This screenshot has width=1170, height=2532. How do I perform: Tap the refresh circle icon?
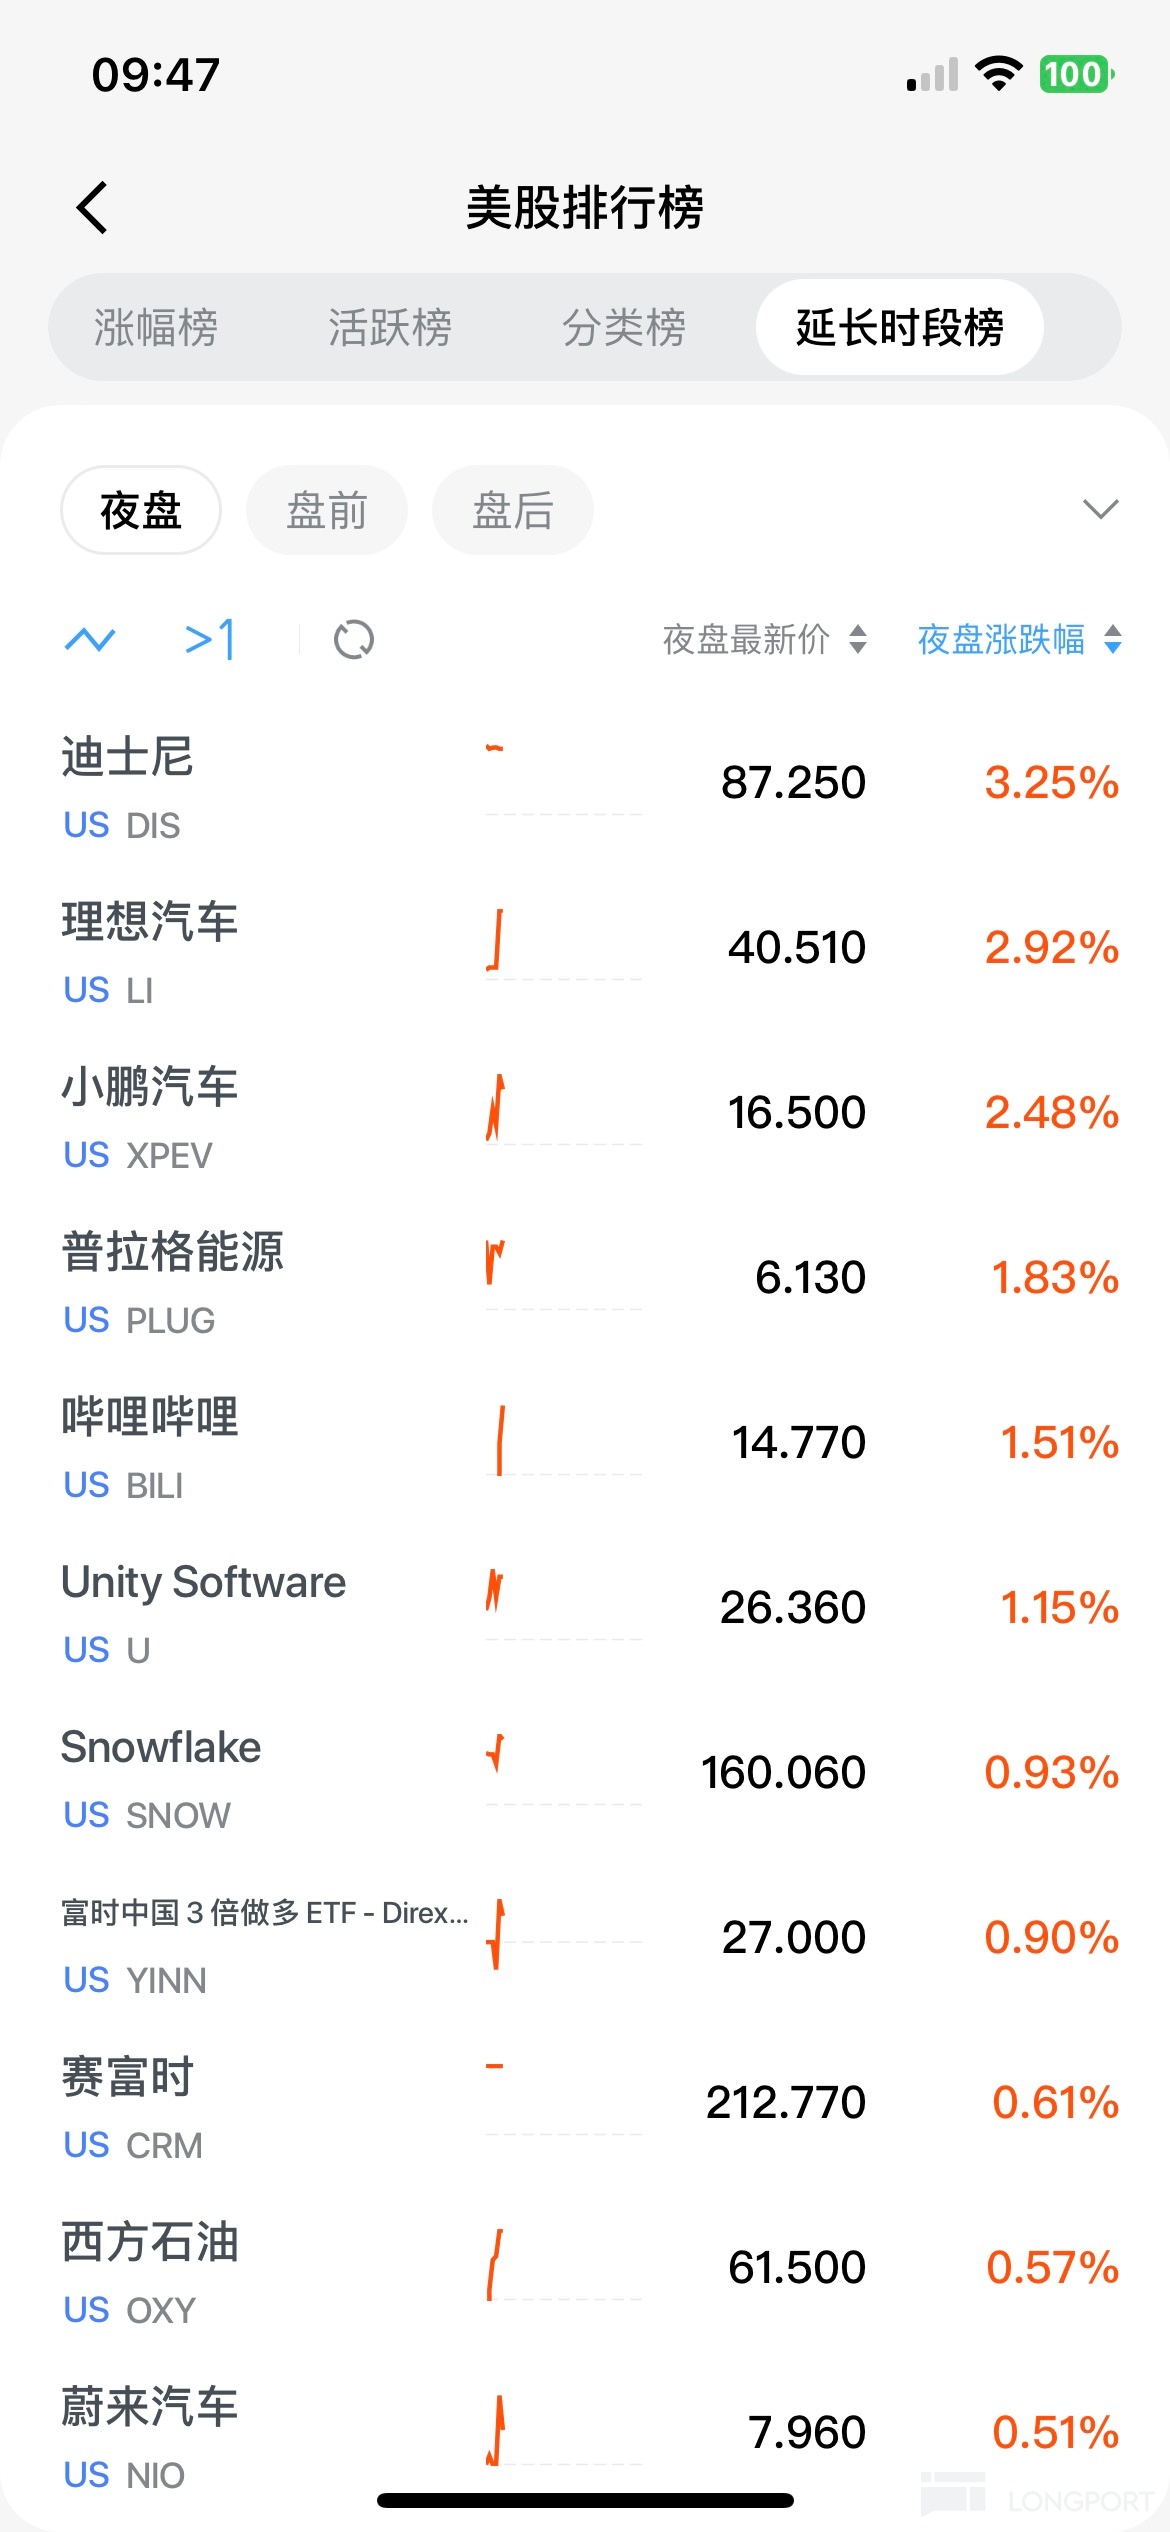point(353,639)
